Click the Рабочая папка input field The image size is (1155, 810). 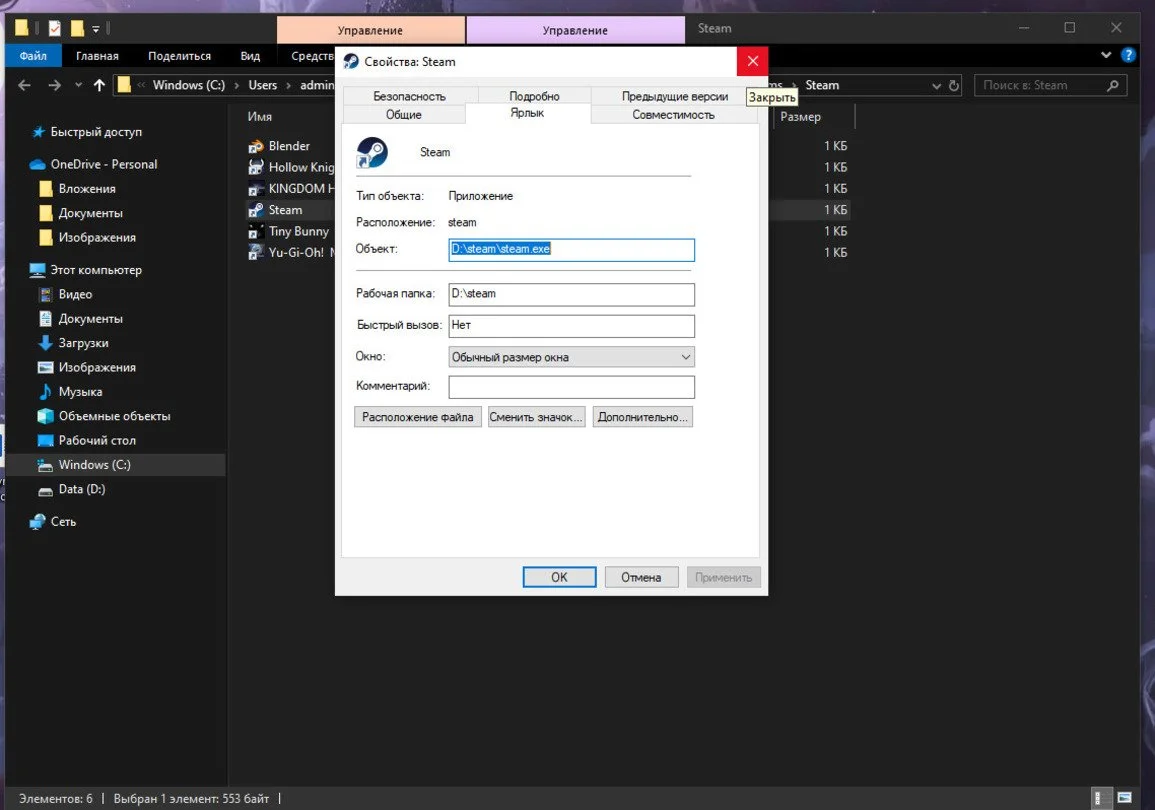coord(571,294)
